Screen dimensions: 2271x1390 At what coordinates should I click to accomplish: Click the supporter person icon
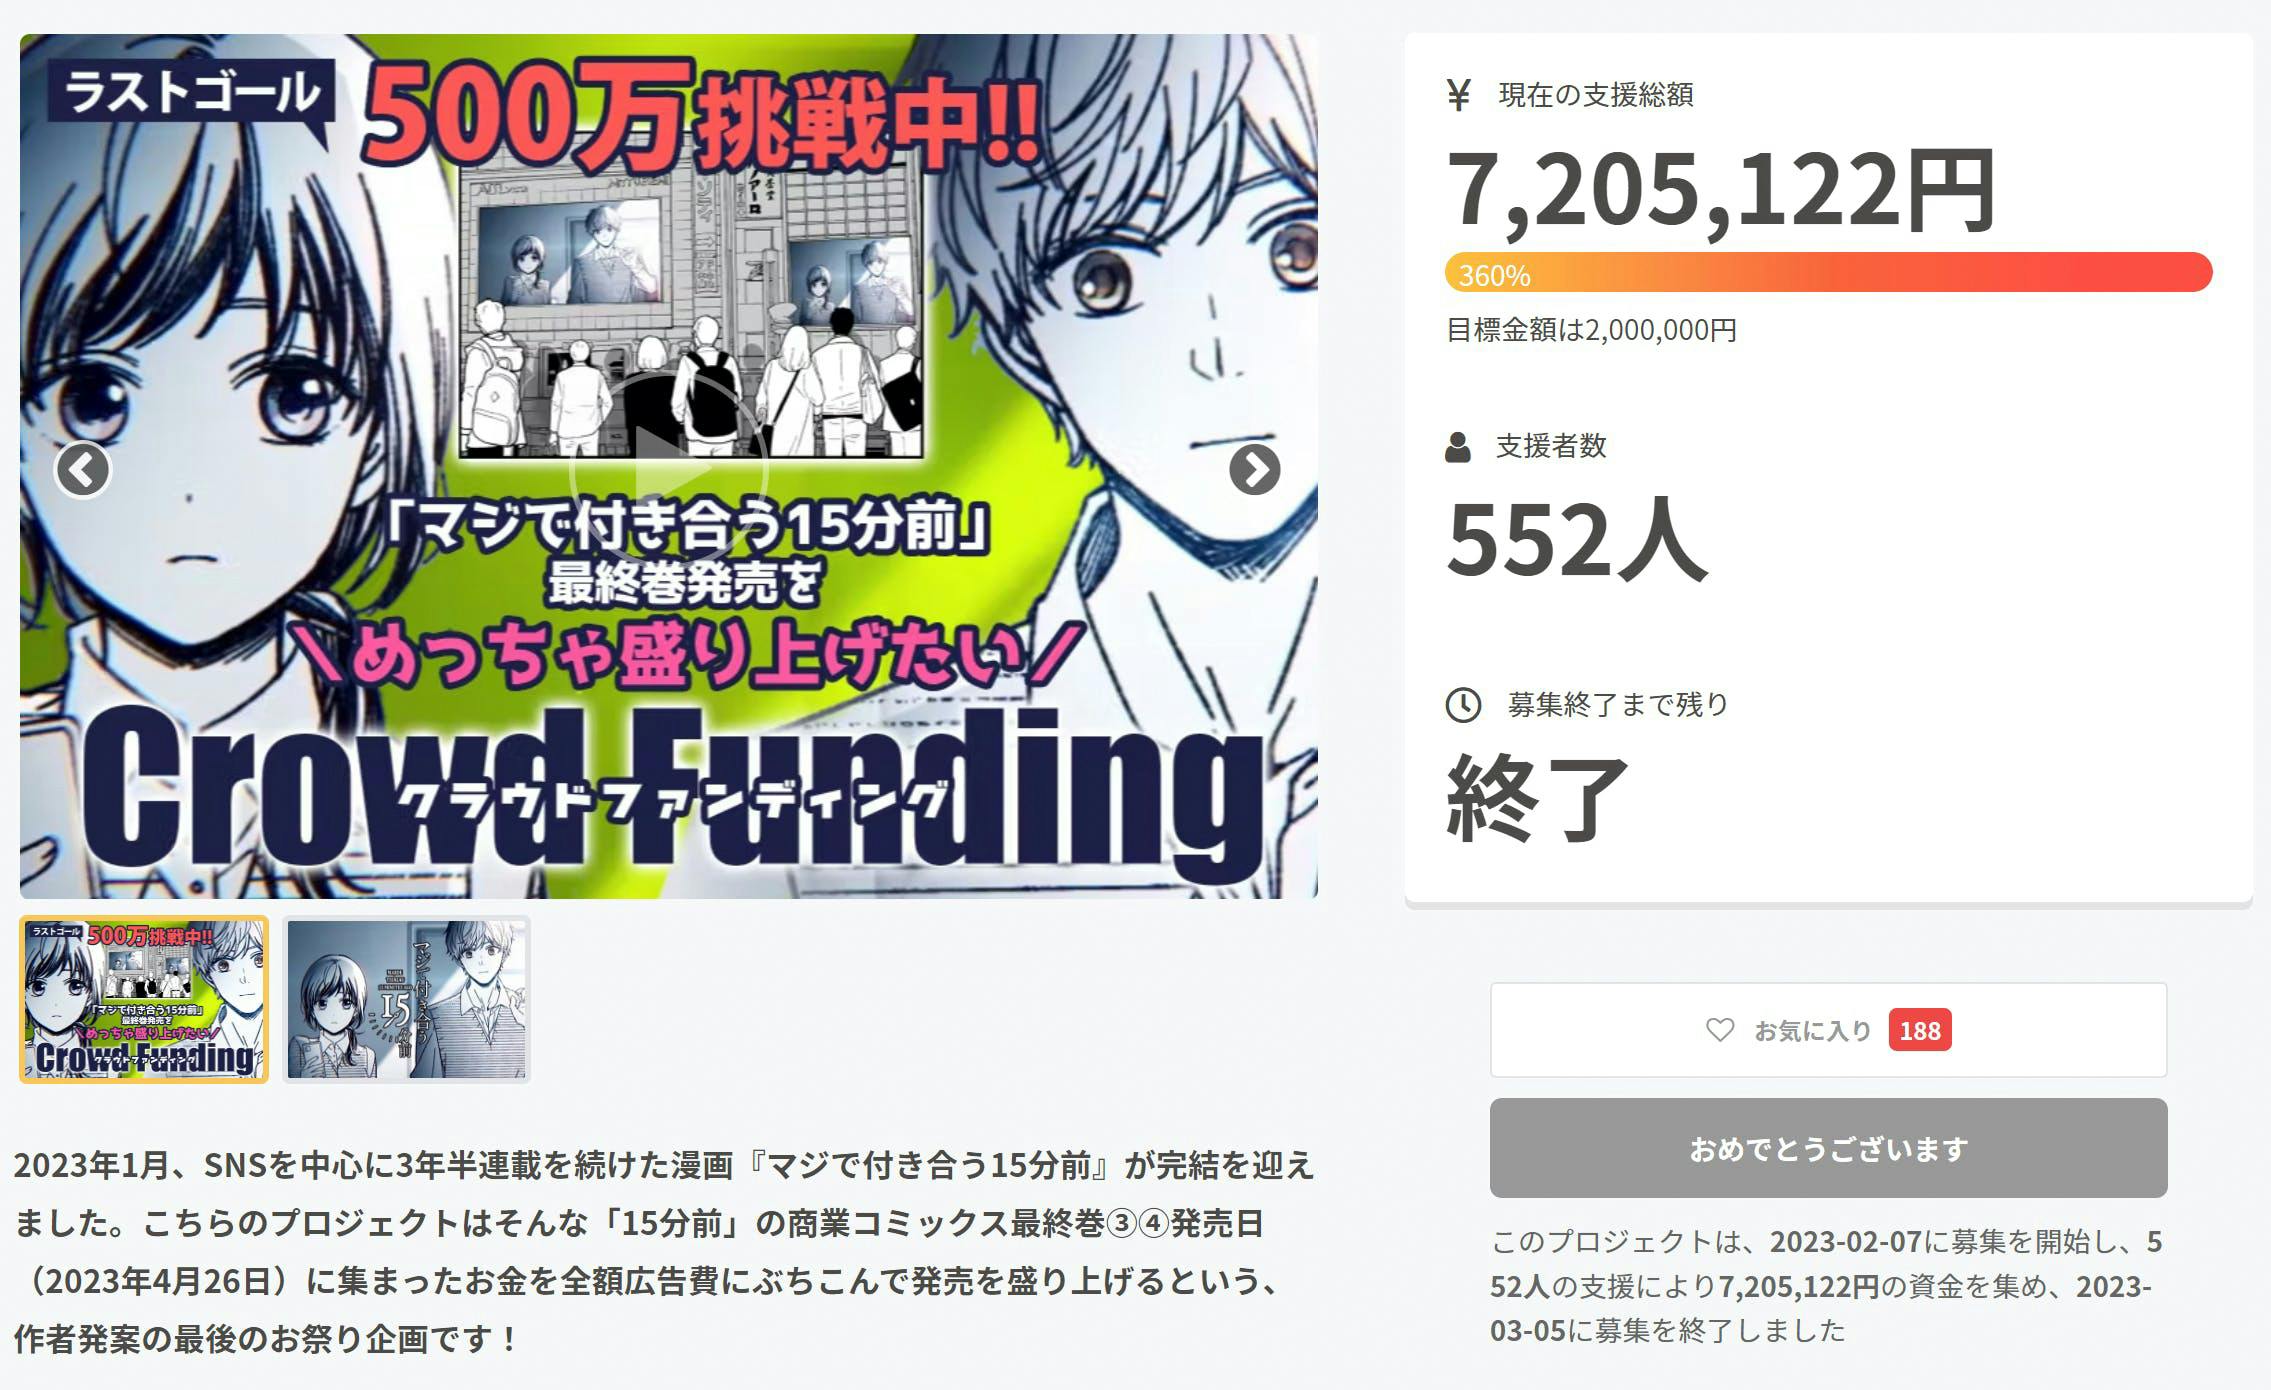tap(1458, 447)
